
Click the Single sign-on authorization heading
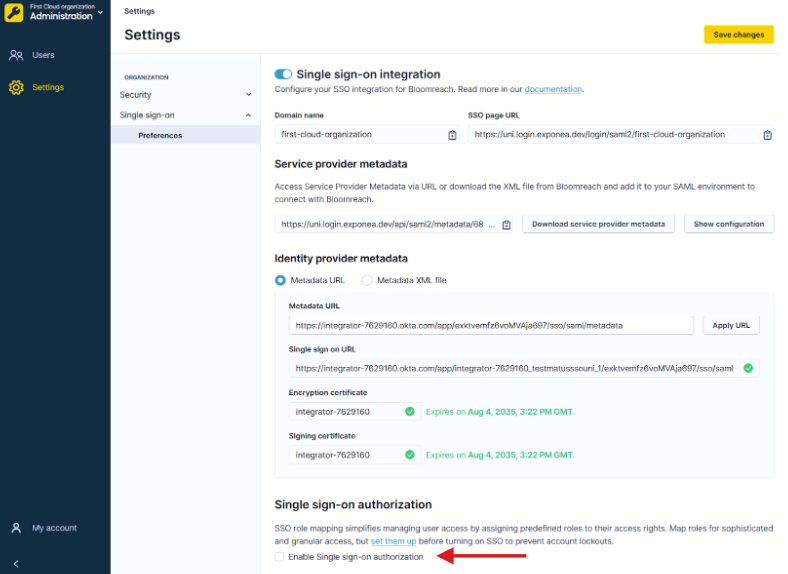coord(353,505)
